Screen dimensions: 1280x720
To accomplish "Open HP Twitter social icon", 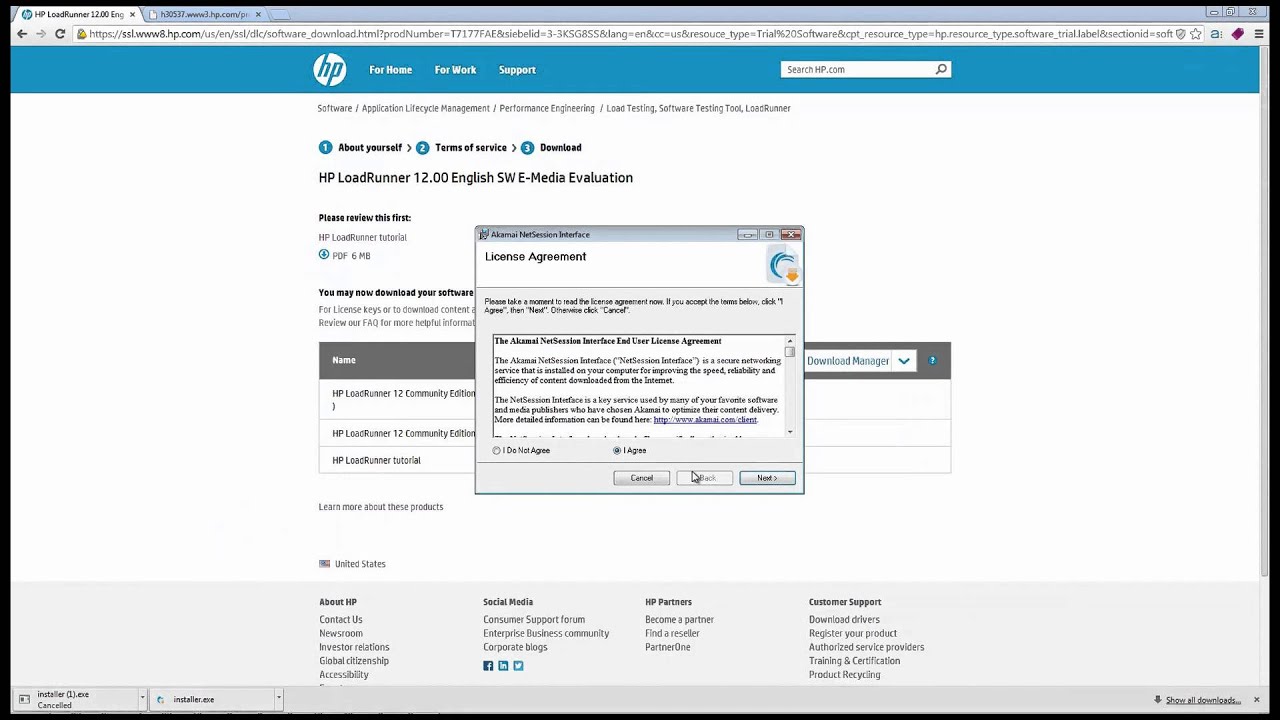I will (518, 666).
